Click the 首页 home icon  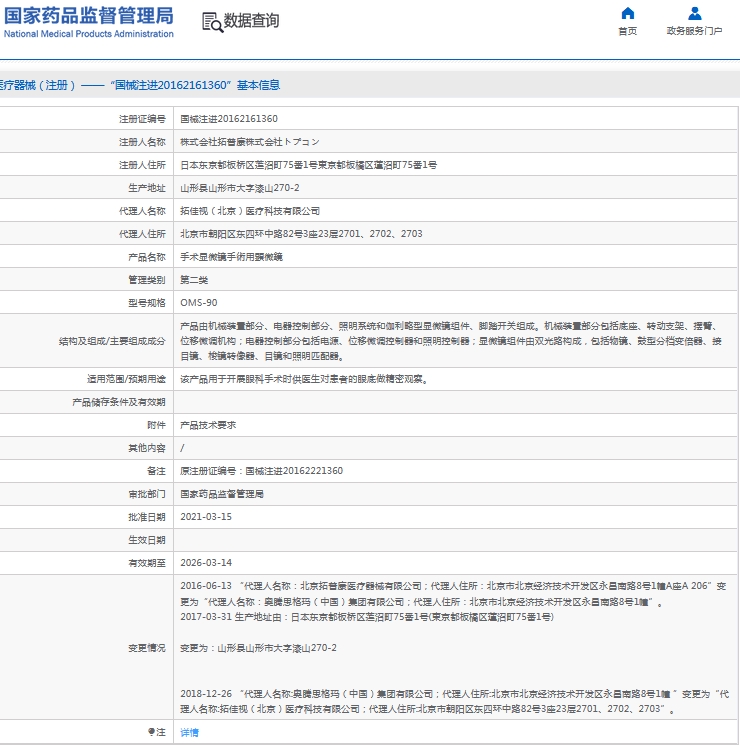coord(627,13)
